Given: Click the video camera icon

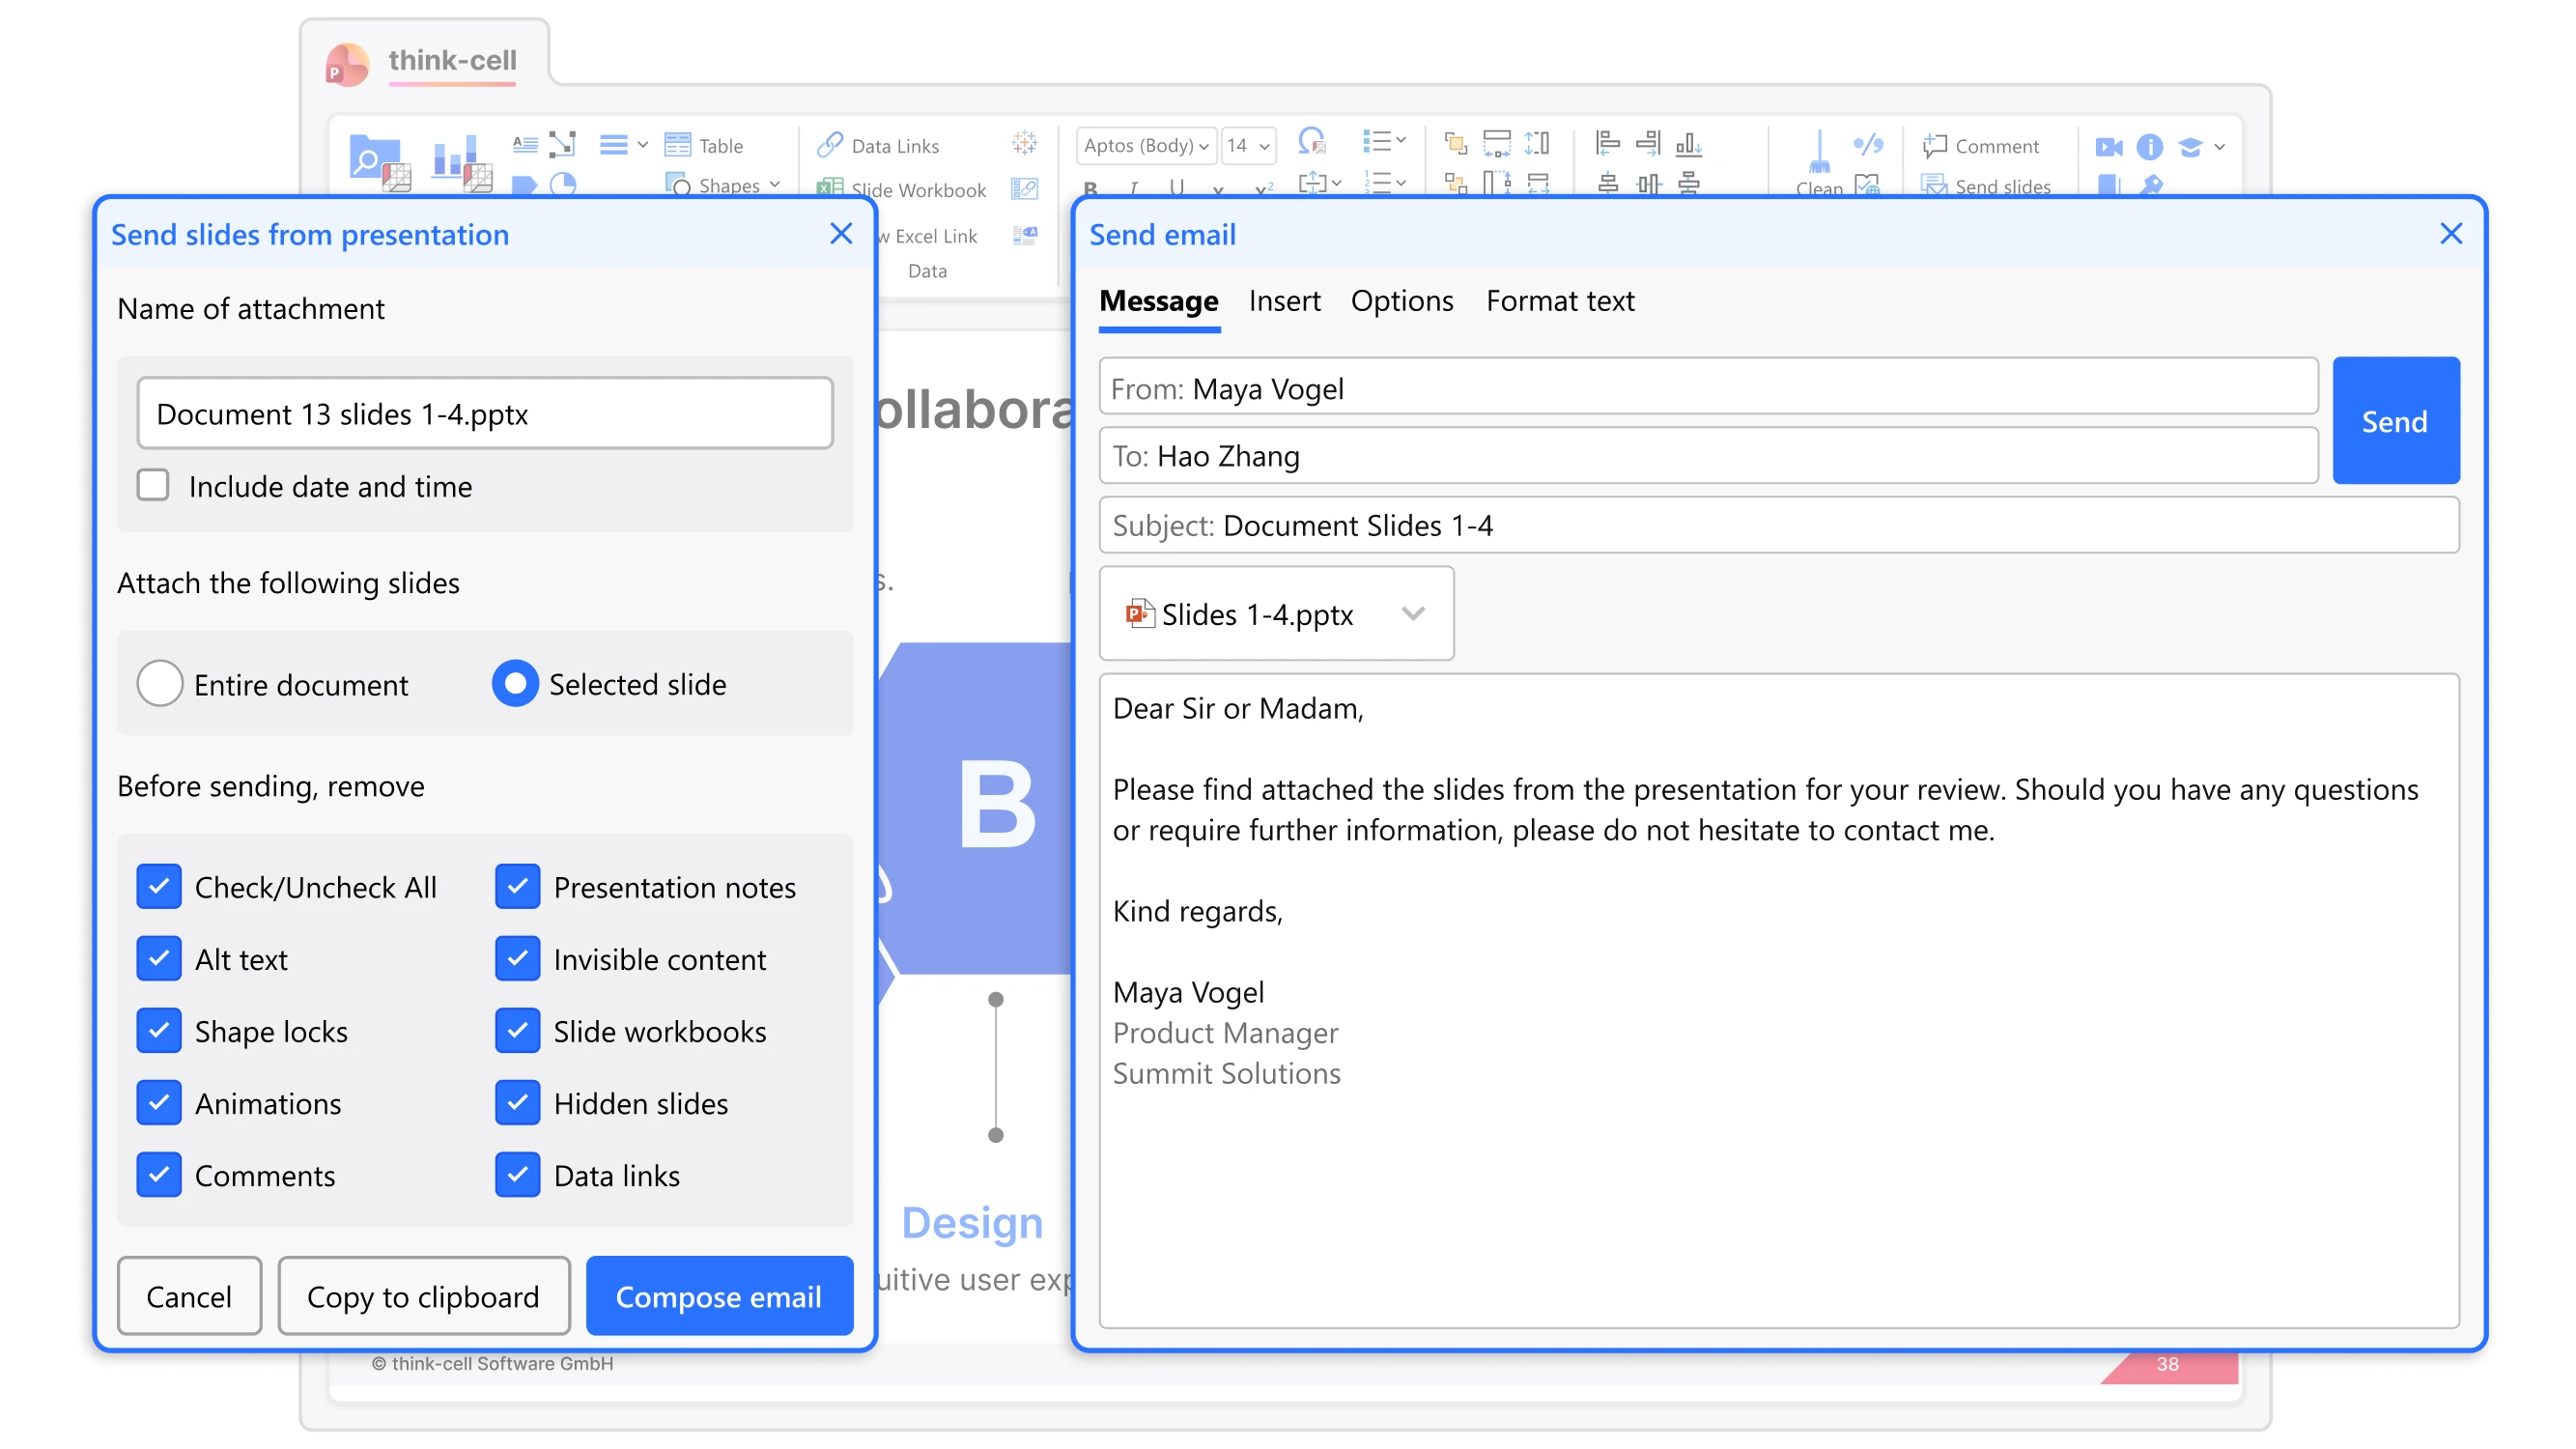Looking at the screenshot, I should coord(2109,147).
